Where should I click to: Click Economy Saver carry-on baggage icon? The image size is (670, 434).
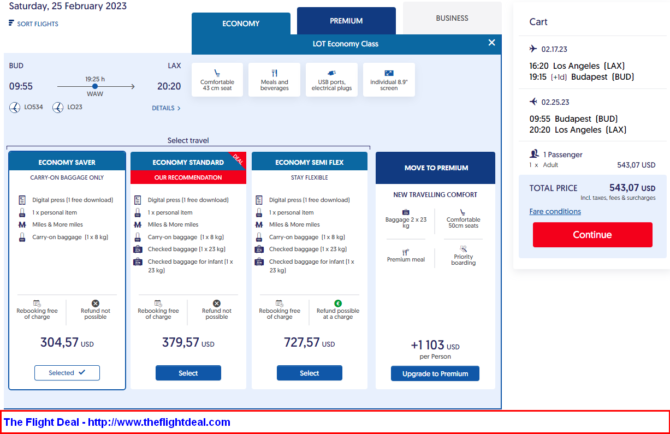click(22, 237)
